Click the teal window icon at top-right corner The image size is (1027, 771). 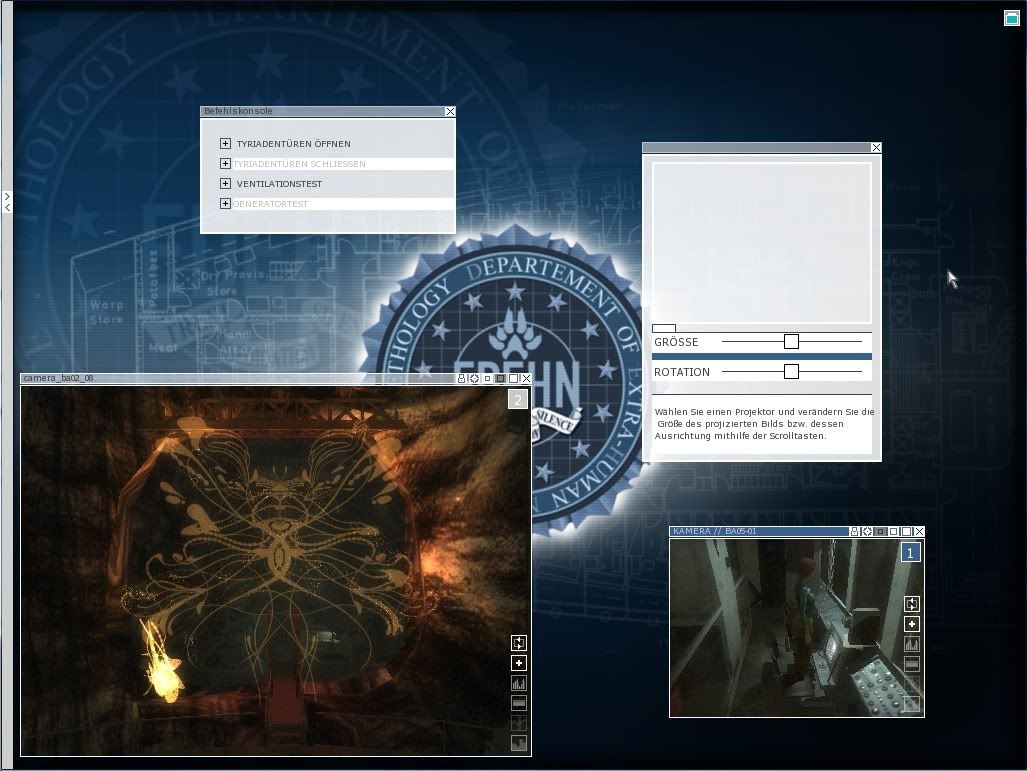[1012, 18]
